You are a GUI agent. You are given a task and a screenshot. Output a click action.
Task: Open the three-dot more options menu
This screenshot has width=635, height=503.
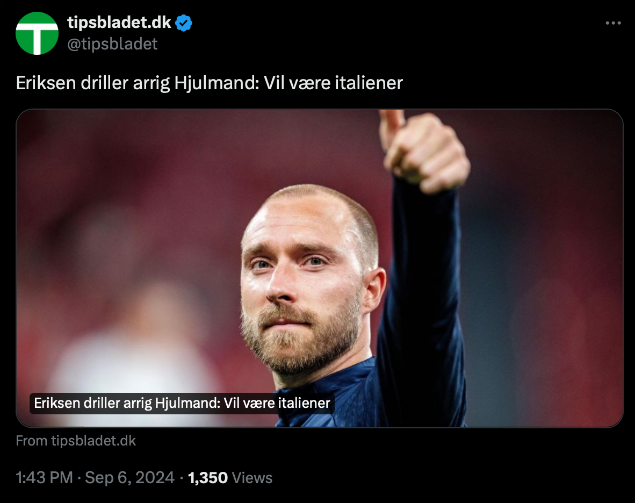pyautogui.click(x=613, y=23)
